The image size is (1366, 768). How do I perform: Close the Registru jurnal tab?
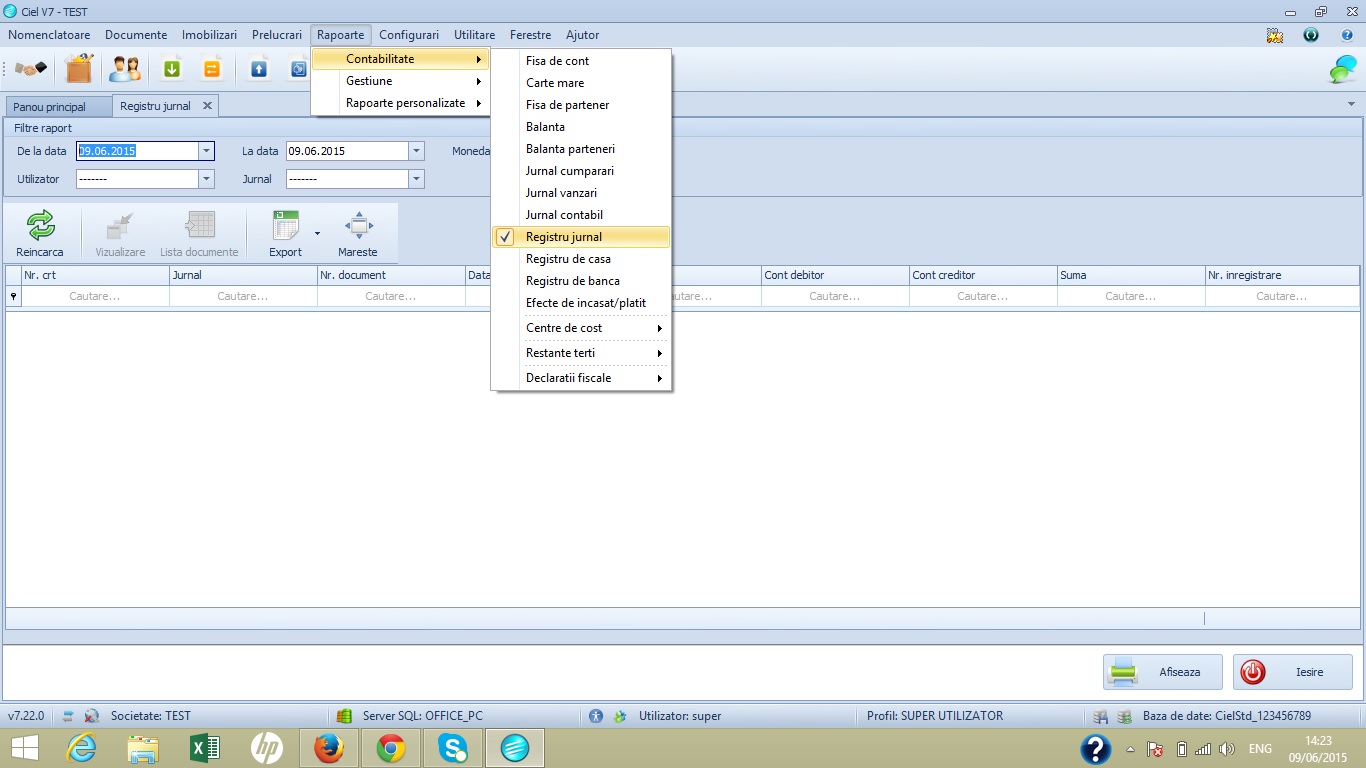coord(207,105)
